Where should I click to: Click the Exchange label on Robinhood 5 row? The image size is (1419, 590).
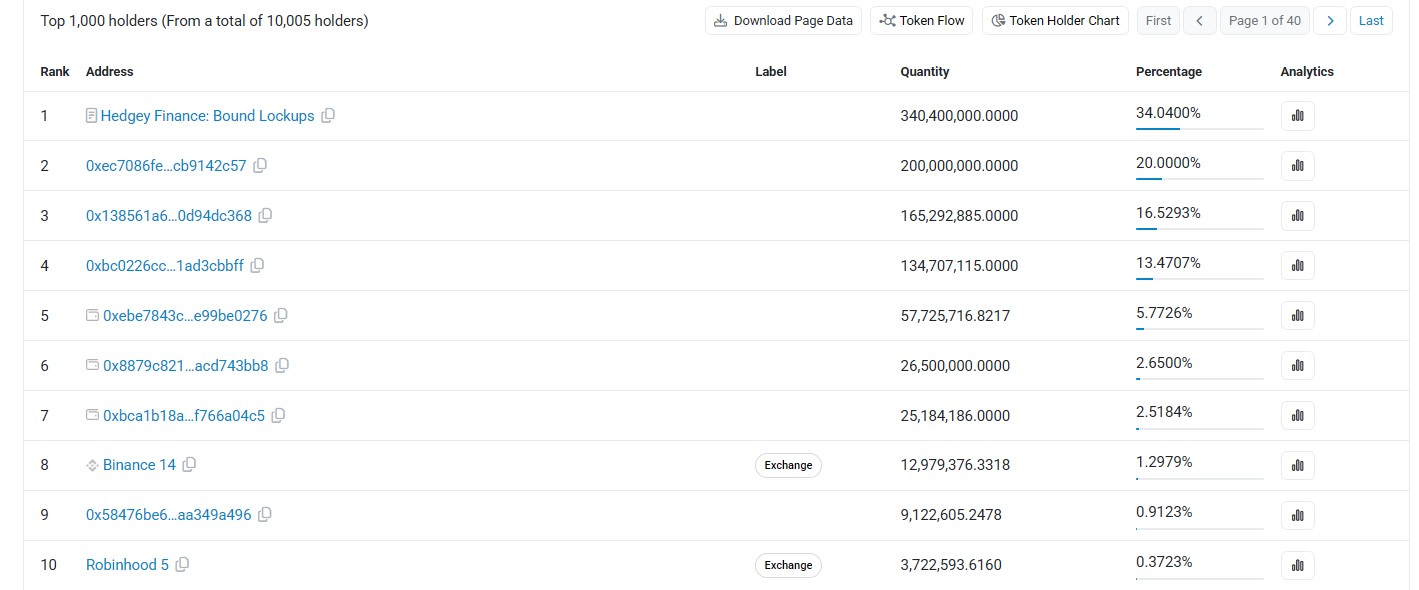point(788,565)
